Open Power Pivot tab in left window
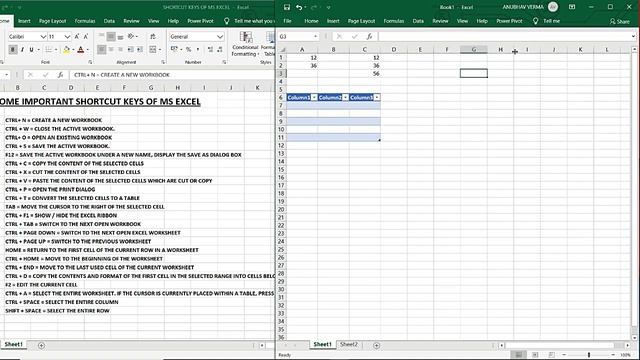Image resolution: width=640 pixels, height=360 pixels. pos(200,21)
